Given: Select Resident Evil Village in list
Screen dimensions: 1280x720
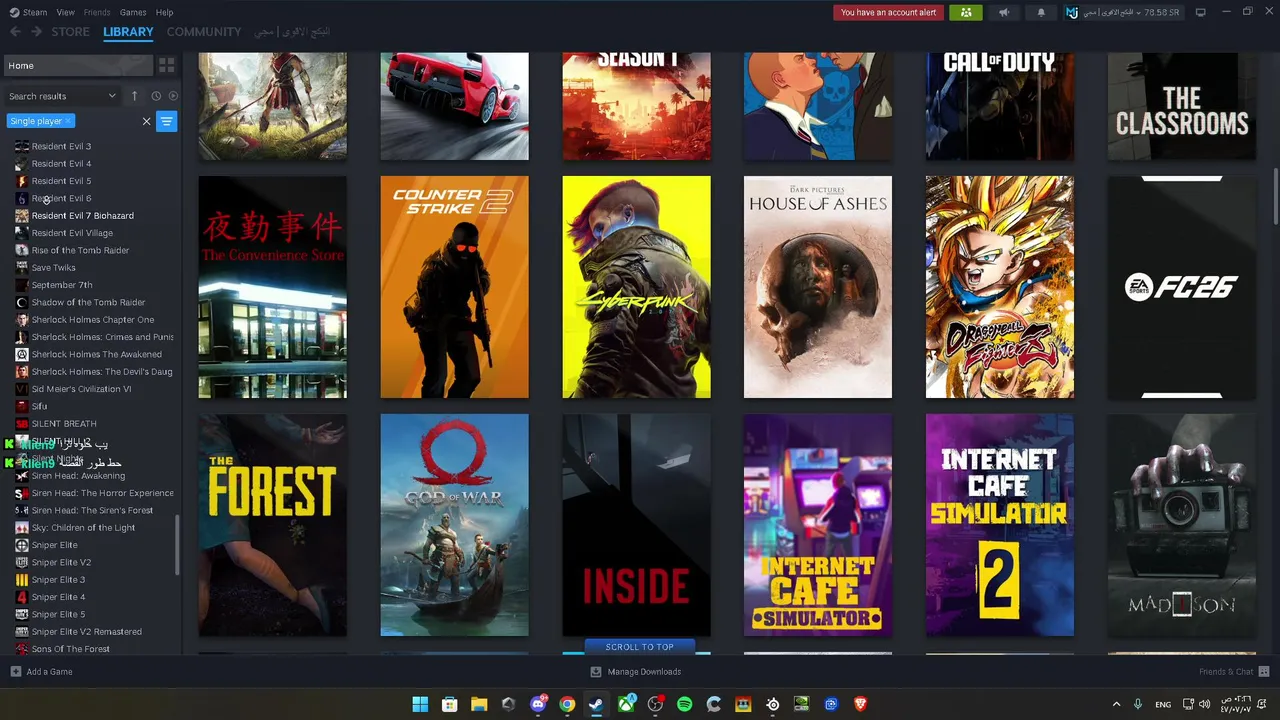Looking at the screenshot, I should click(72, 233).
